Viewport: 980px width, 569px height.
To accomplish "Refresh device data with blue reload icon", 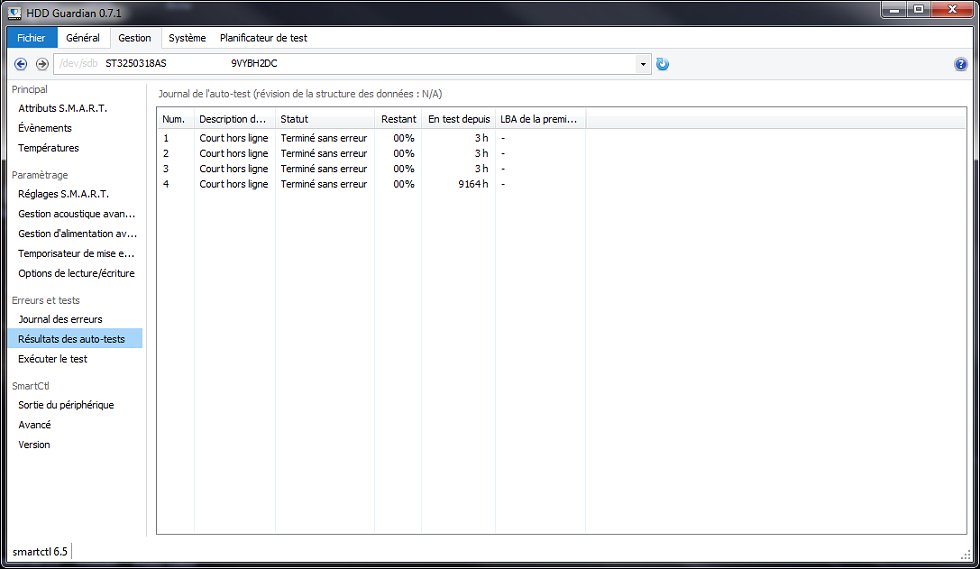I will [x=662, y=64].
